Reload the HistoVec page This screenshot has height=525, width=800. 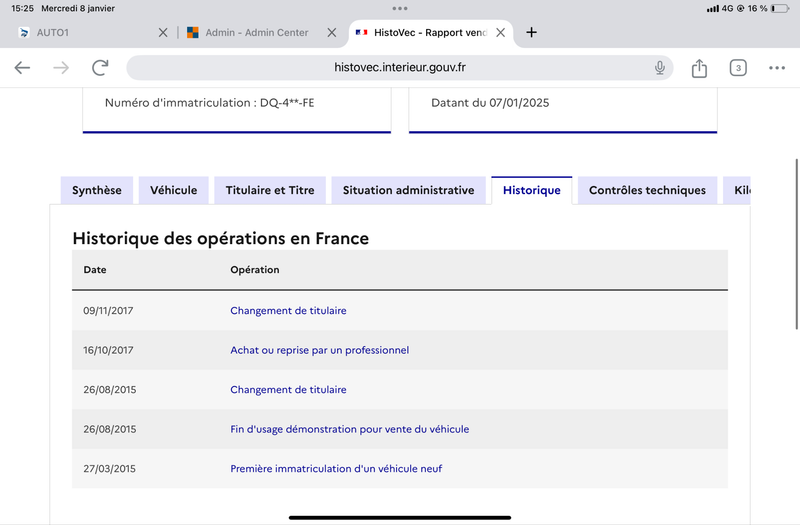100,67
